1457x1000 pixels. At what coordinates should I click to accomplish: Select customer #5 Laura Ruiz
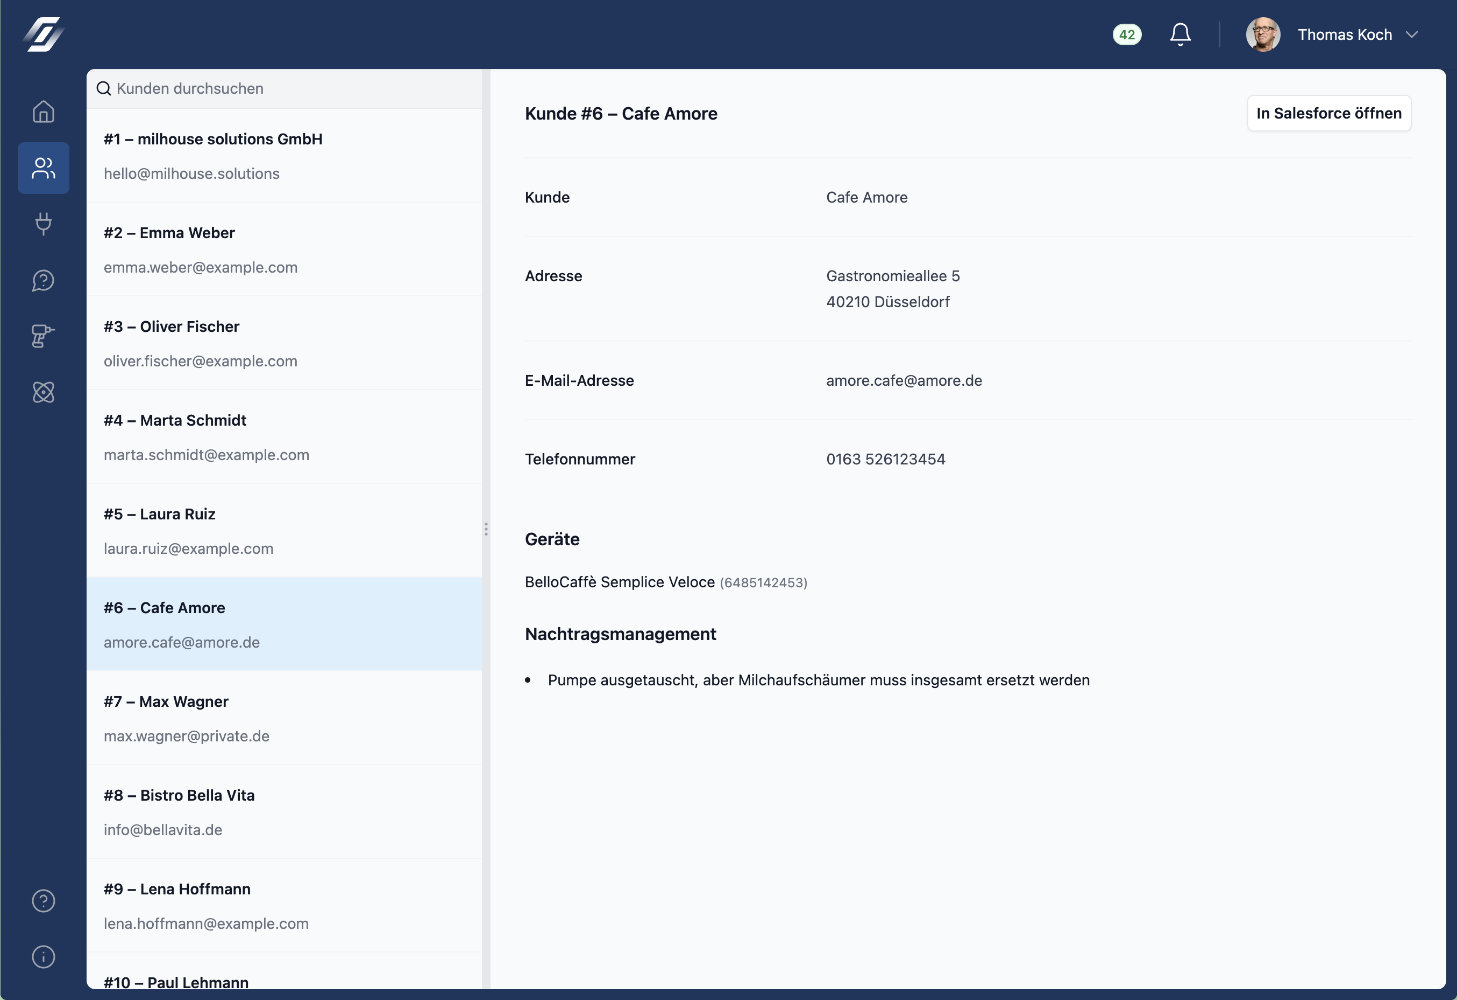point(285,531)
